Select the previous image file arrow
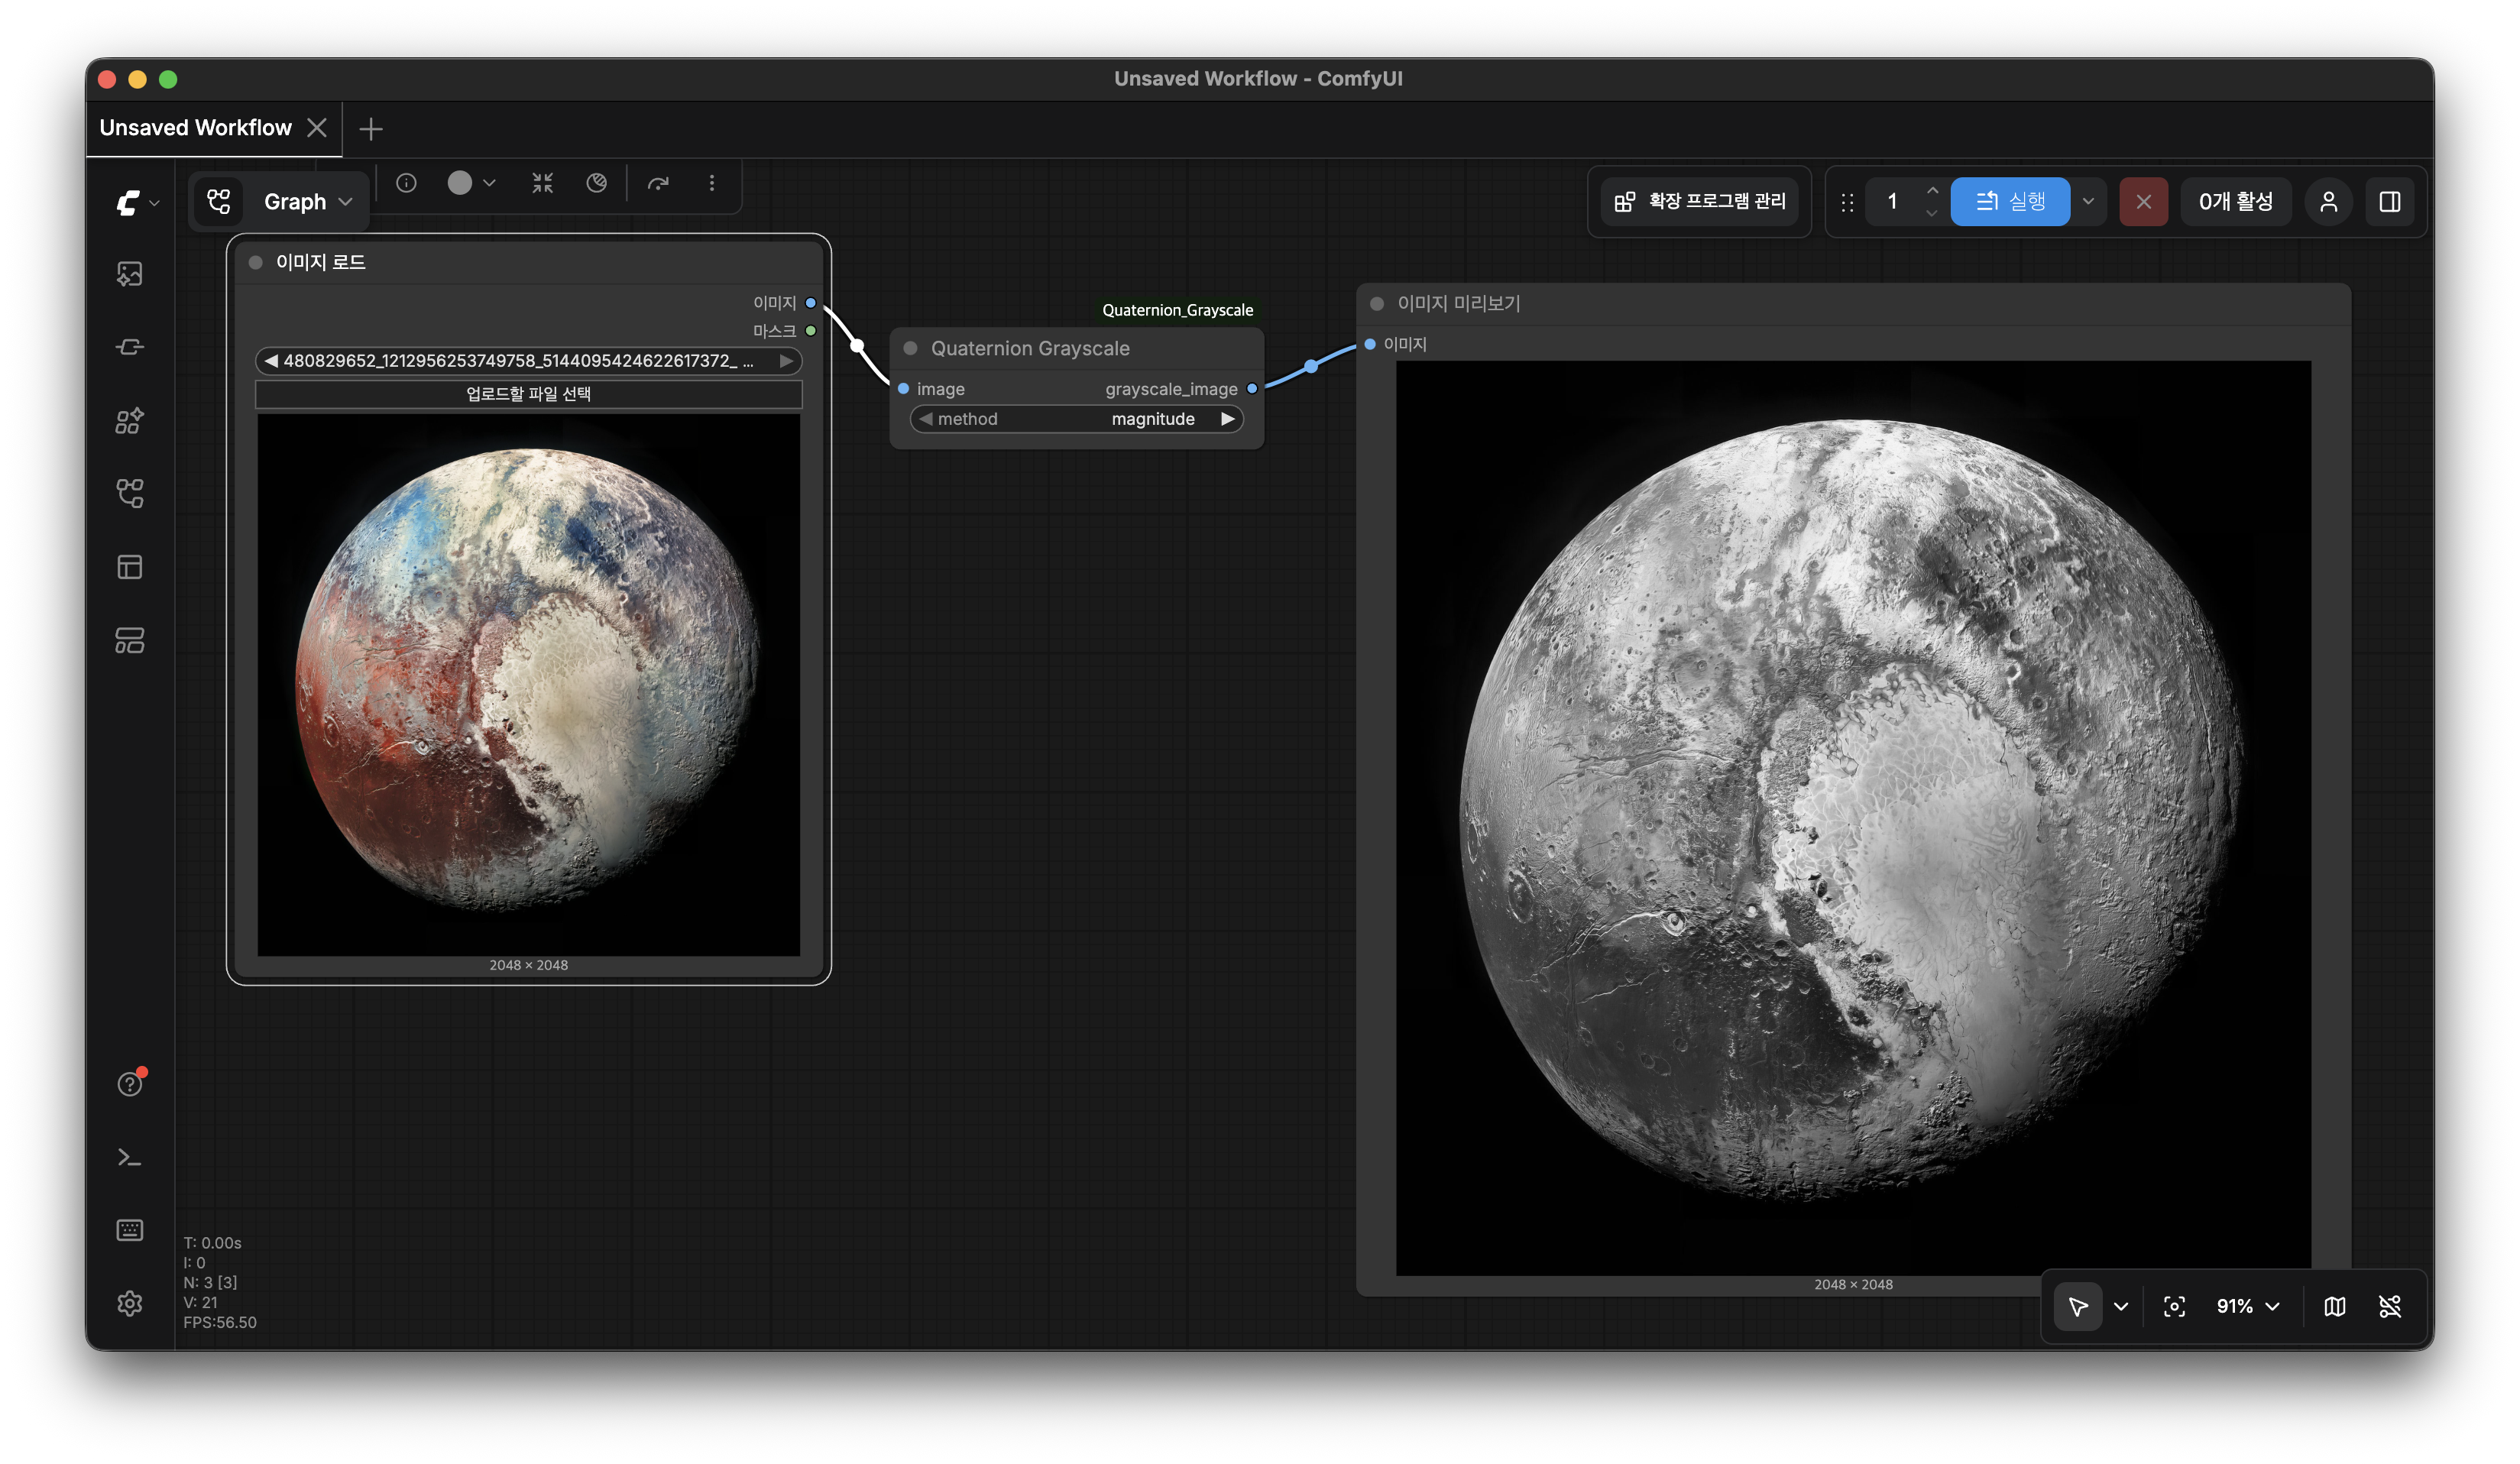2520x1464 pixels. pos(271,361)
